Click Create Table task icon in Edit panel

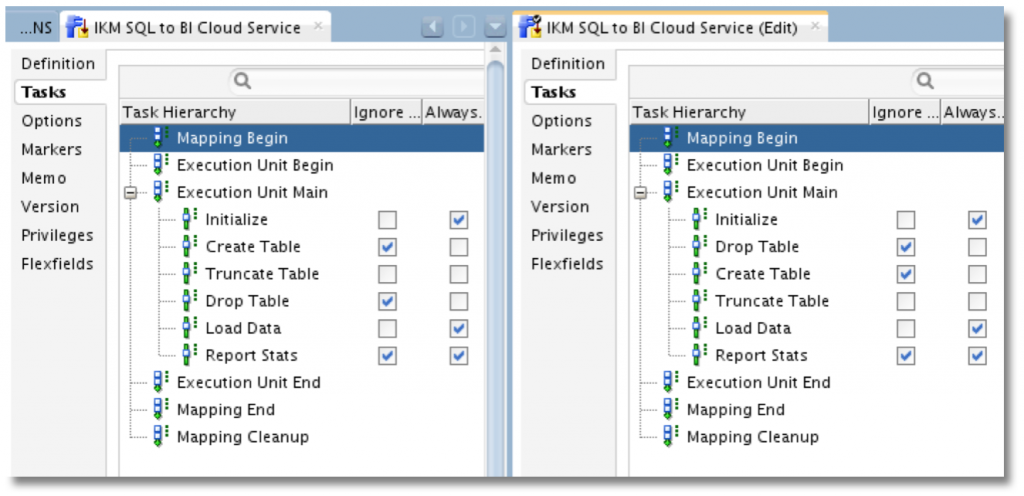[x=699, y=273]
